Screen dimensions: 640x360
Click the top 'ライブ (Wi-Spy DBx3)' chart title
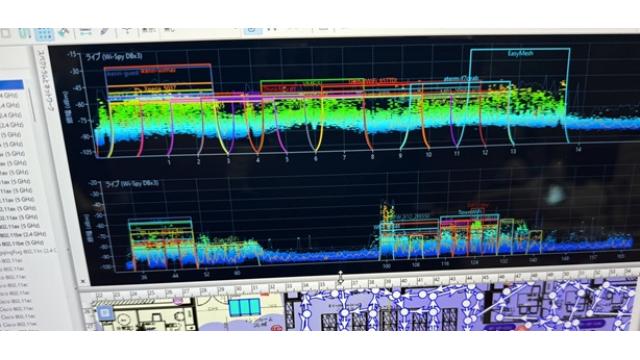[x=114, y=56]
